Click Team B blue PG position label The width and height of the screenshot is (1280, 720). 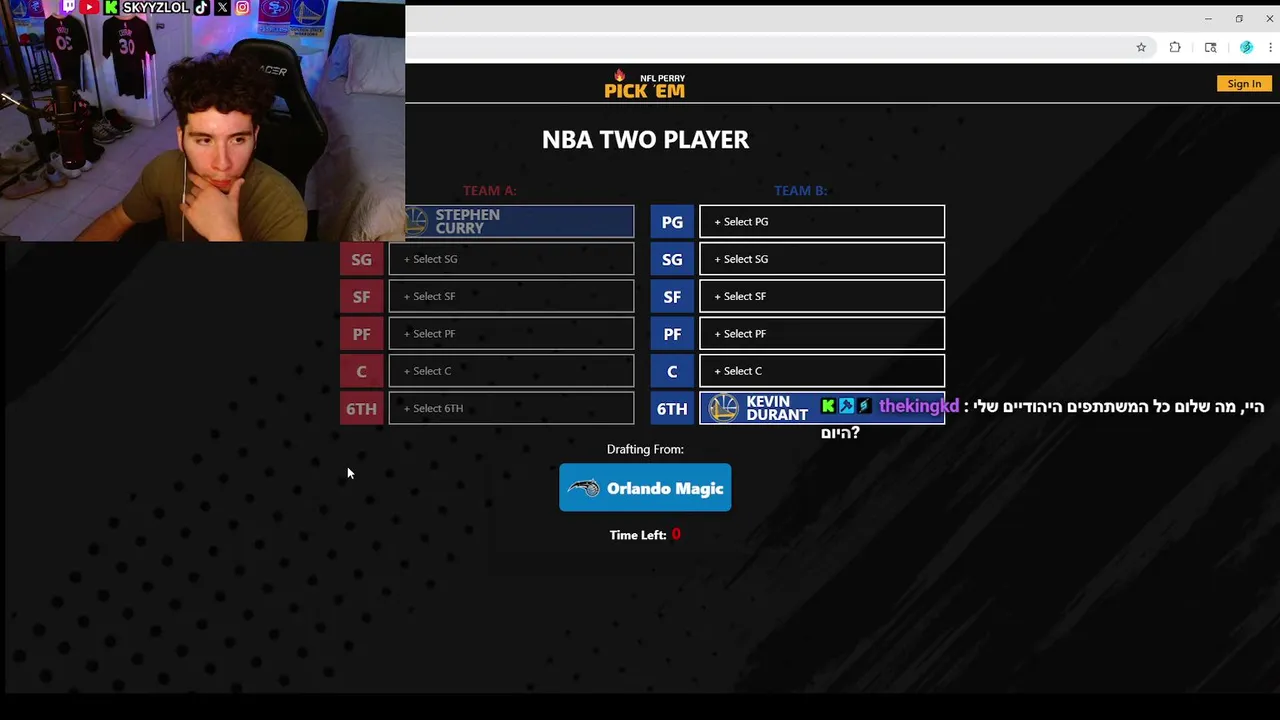click(672, 222)
